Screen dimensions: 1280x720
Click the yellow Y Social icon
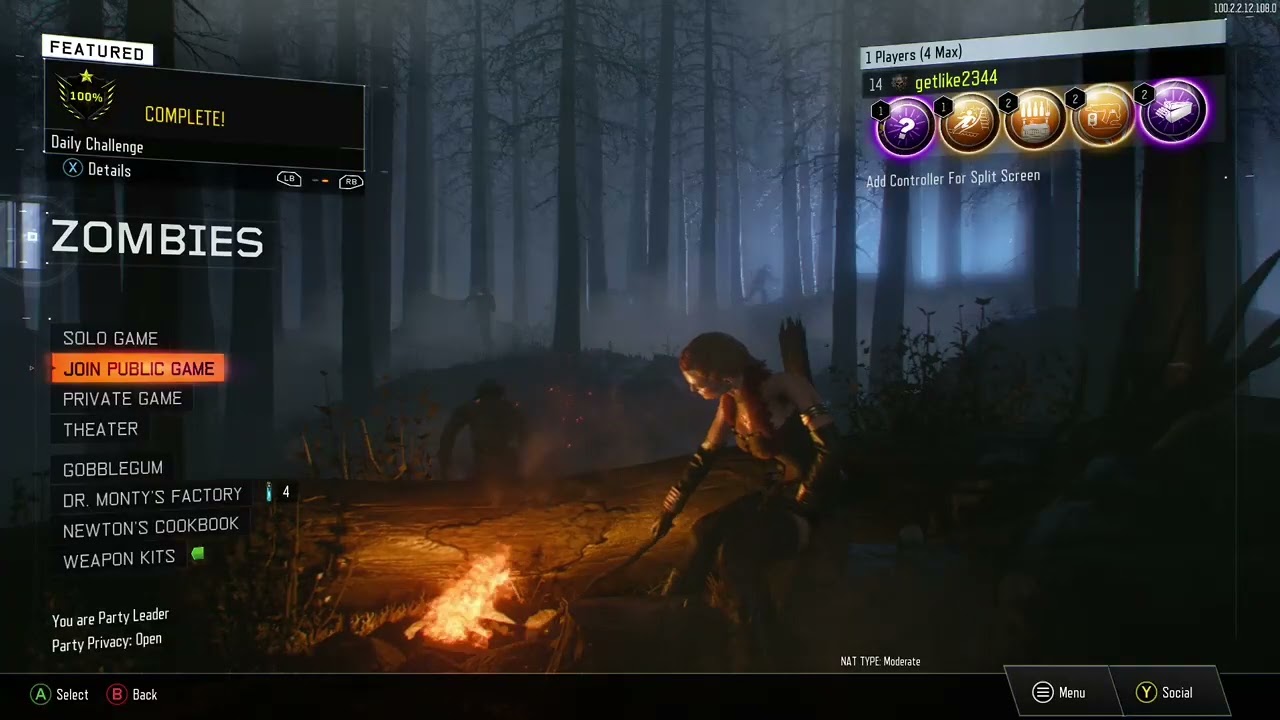coord(1146,692)
